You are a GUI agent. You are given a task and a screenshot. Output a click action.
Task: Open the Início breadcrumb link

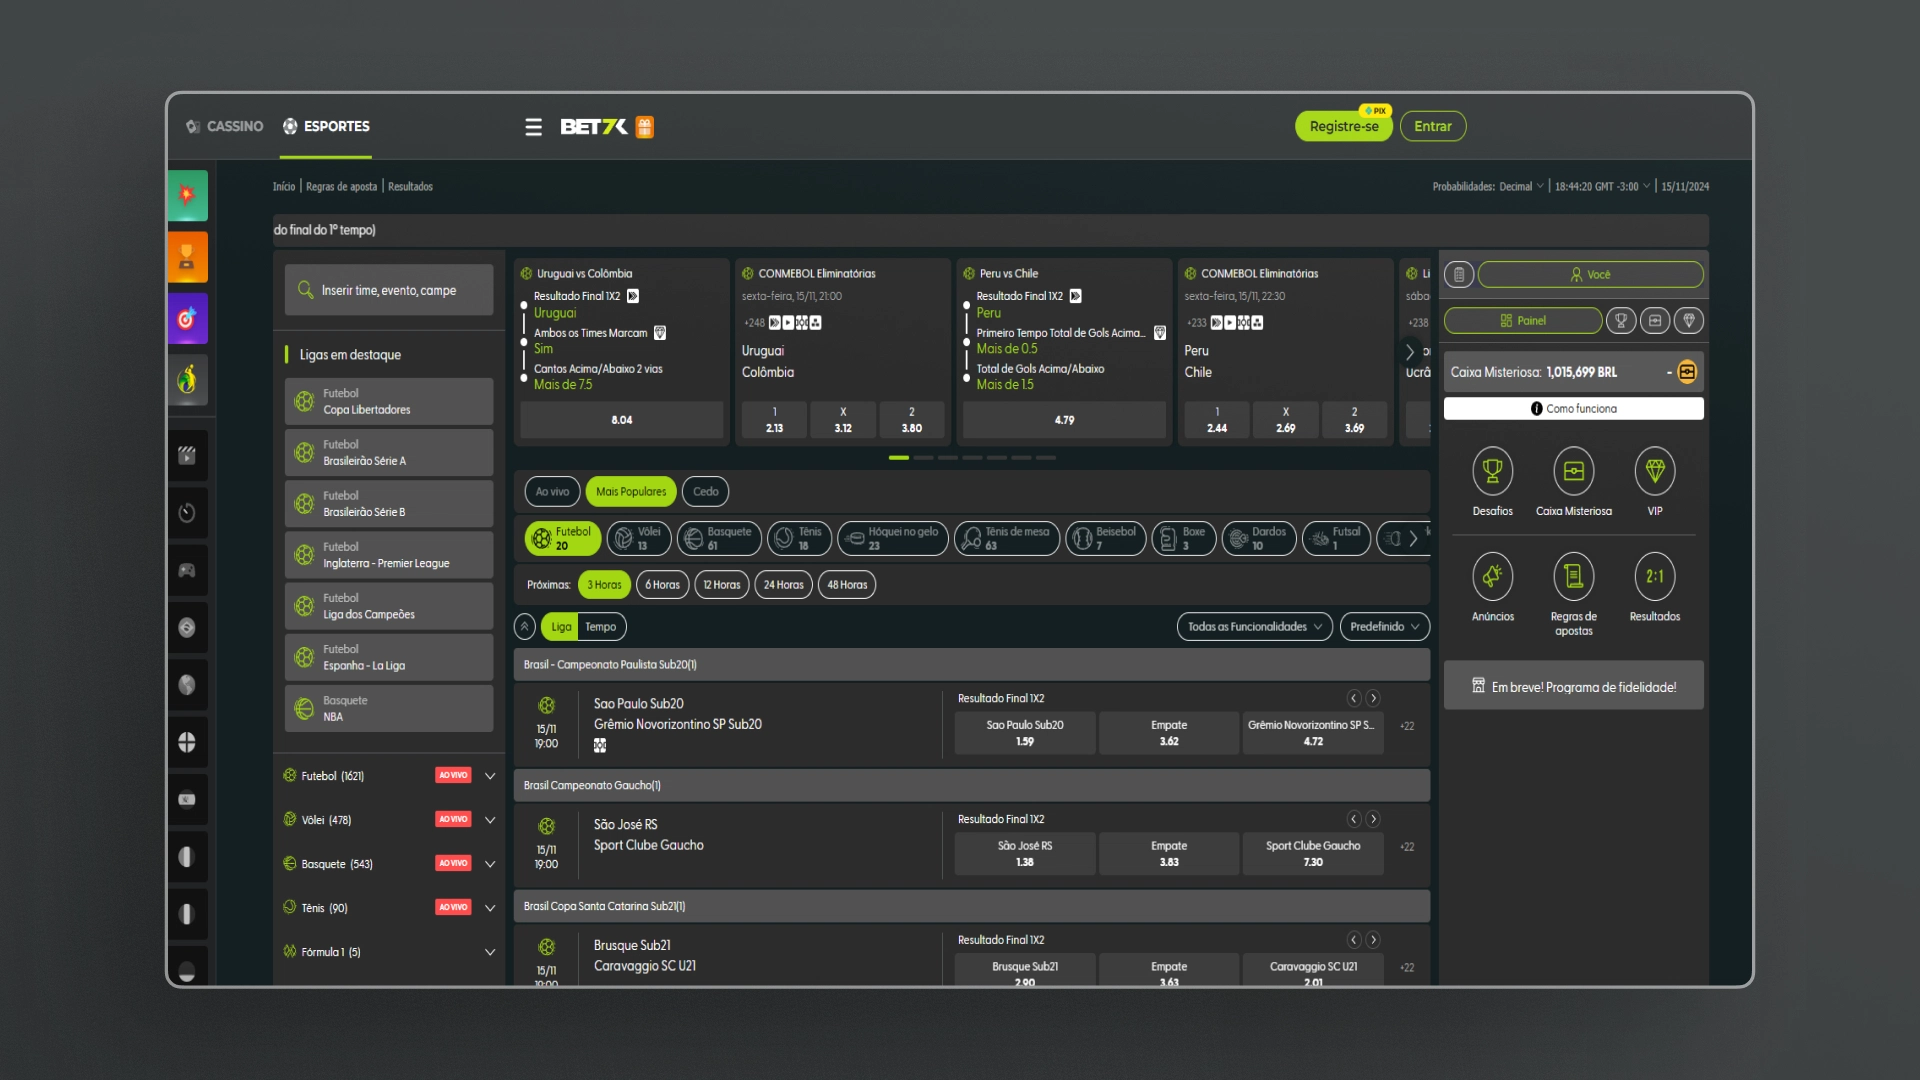pyautogui.click(x=284, y=187)
